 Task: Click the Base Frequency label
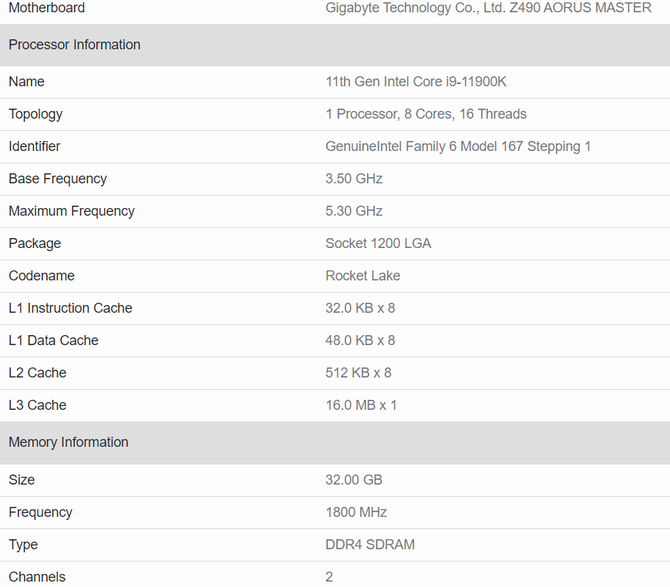(x=57, y=179)
